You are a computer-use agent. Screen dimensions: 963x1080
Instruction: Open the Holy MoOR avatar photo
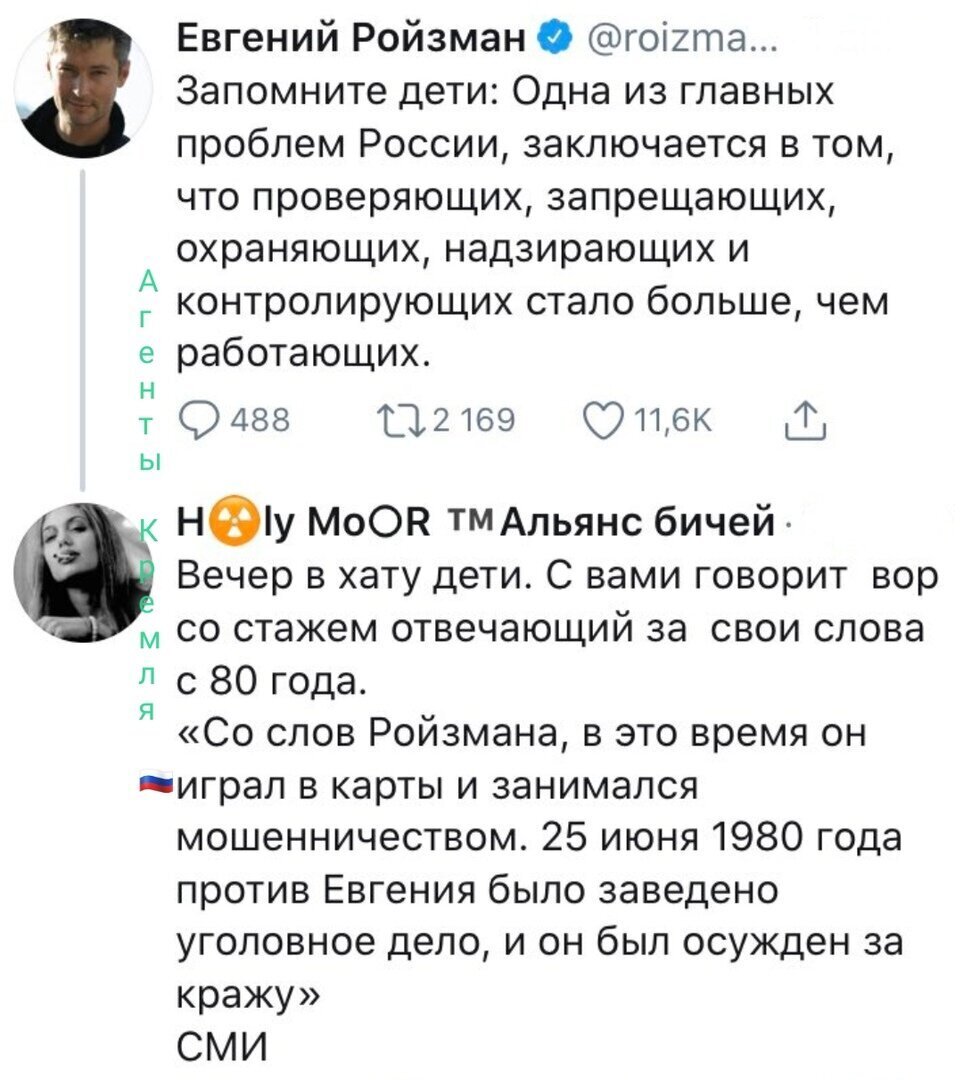coord(83,573)
